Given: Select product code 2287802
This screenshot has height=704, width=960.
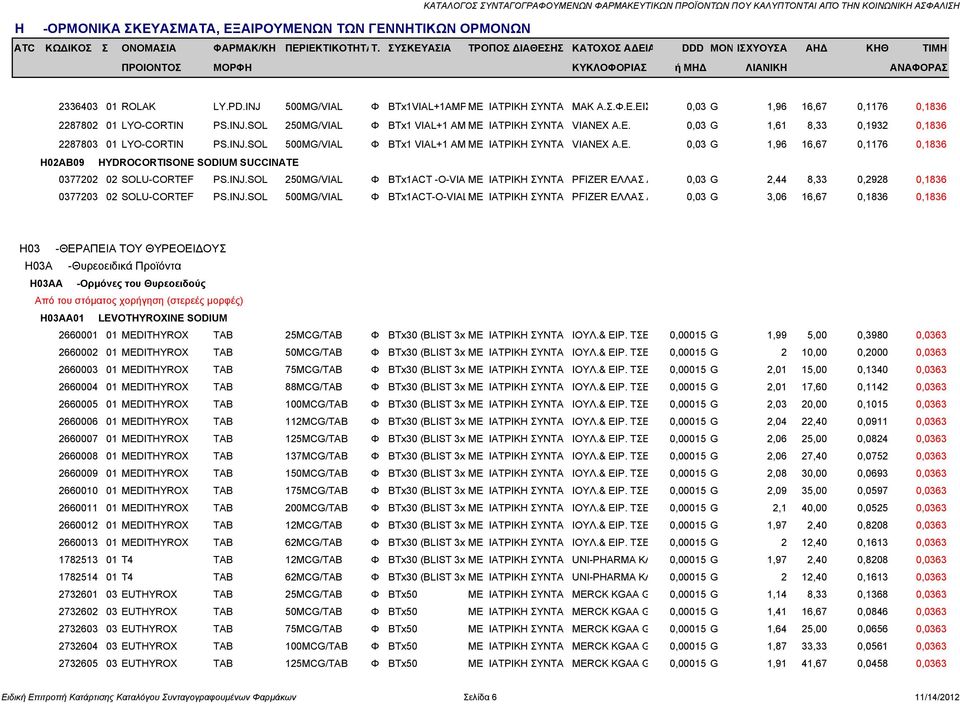Looking at the screenshot, I should [78, 125].
